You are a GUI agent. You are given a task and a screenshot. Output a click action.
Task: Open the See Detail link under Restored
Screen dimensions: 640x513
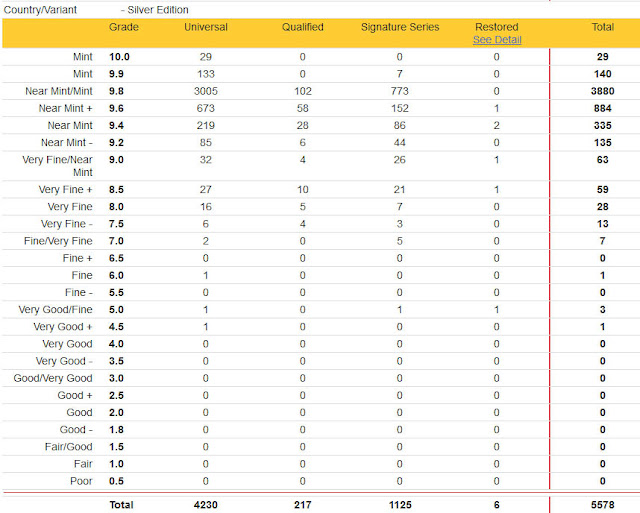click(x=497, y=40)
